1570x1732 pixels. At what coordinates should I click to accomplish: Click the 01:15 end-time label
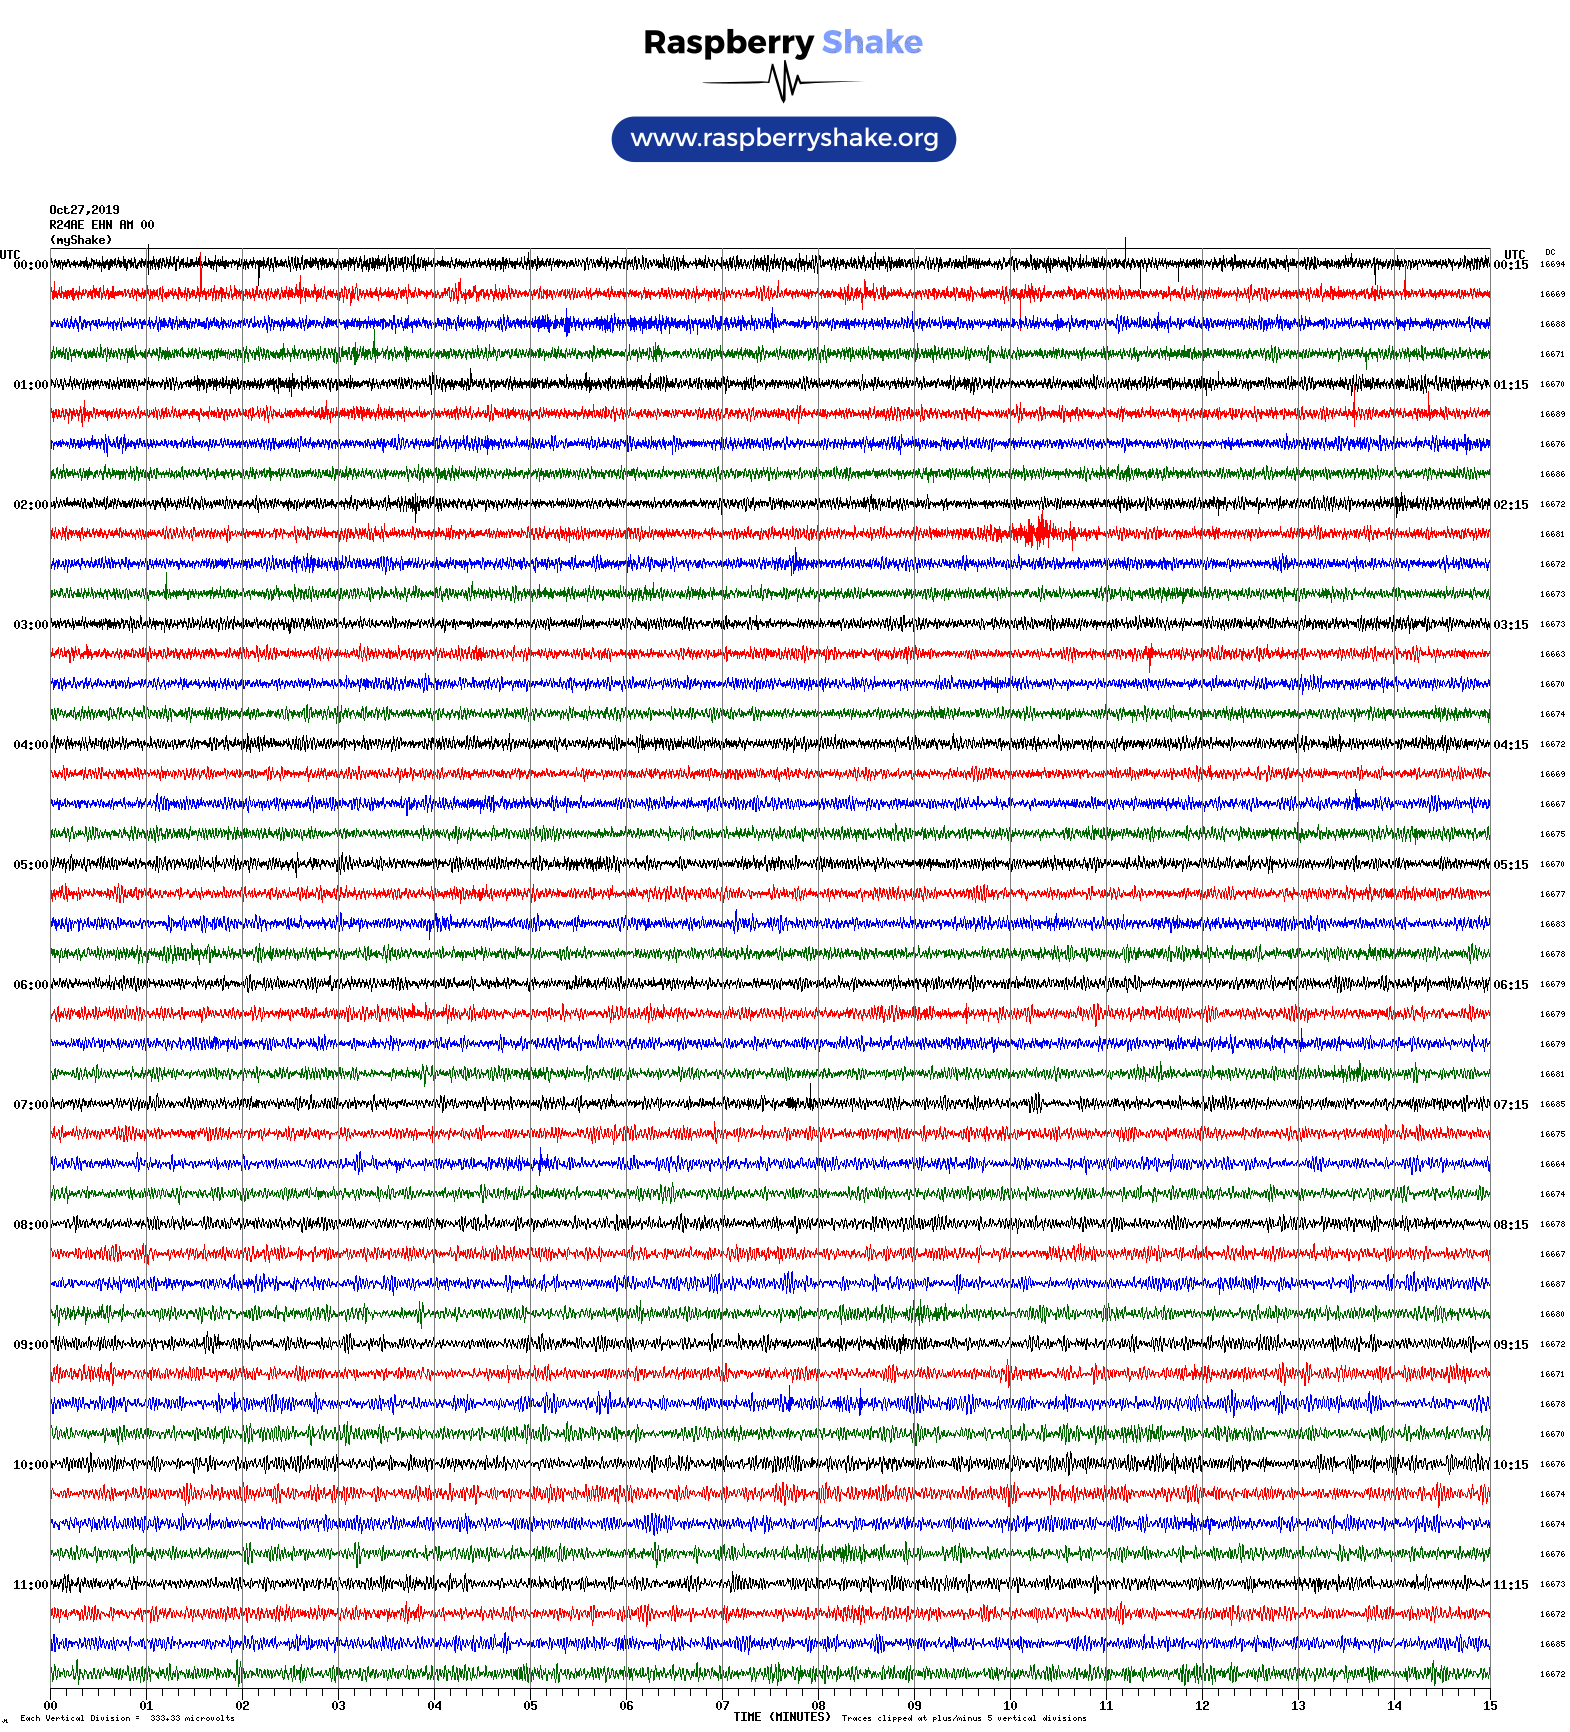point(1511,385)
